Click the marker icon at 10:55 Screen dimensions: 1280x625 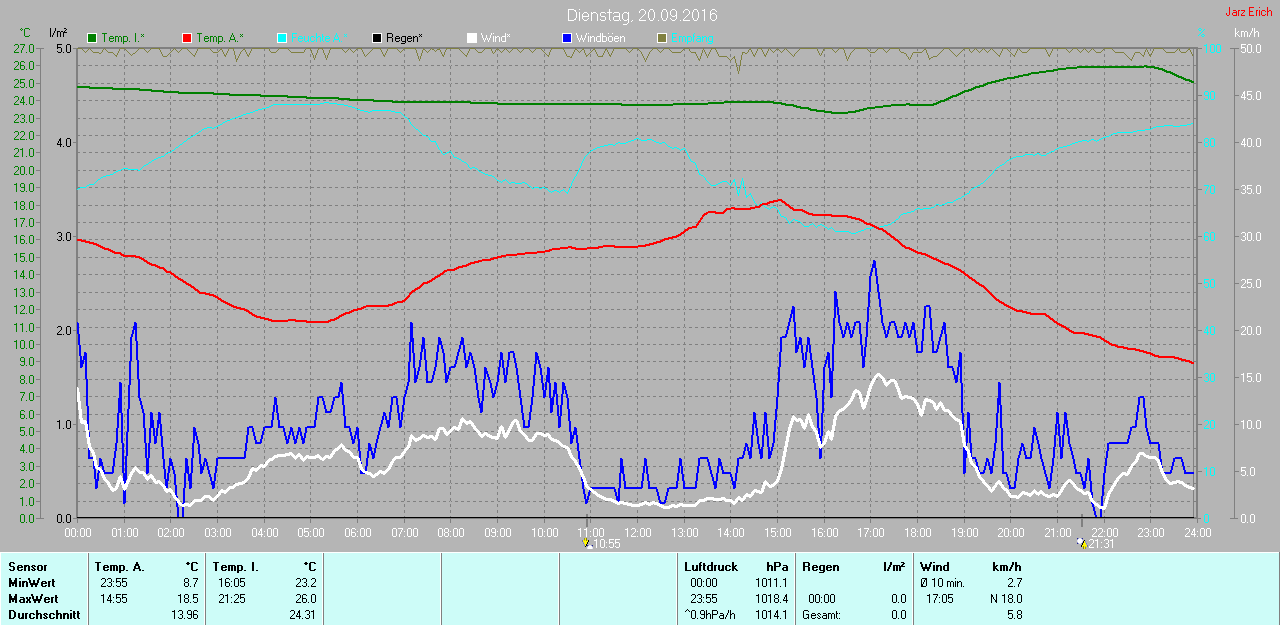tap(586, 543)
